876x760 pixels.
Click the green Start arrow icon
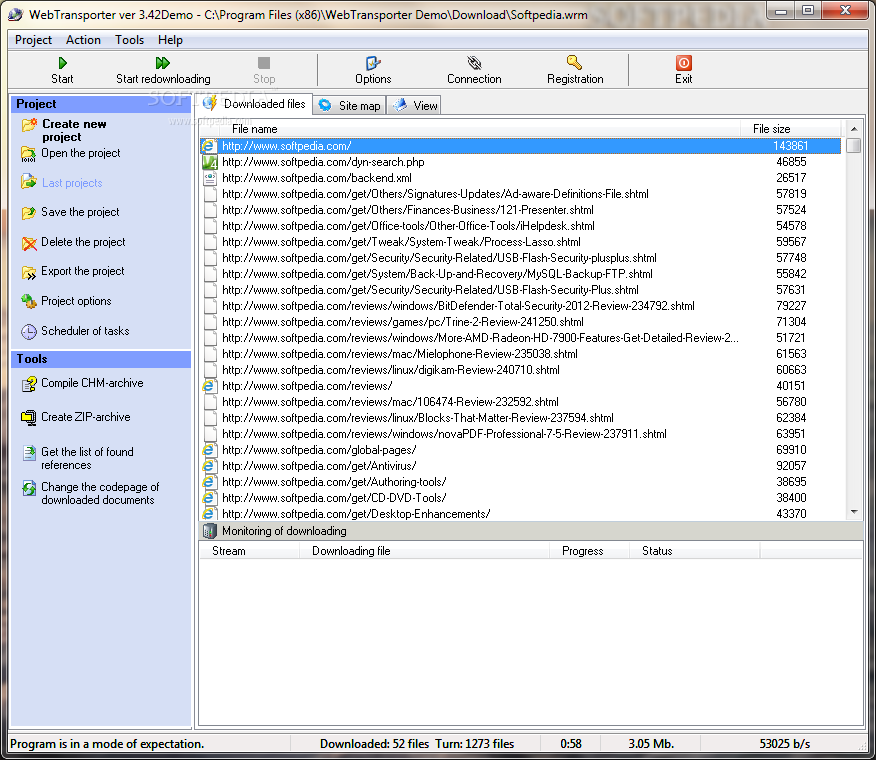tap(63, 63)
